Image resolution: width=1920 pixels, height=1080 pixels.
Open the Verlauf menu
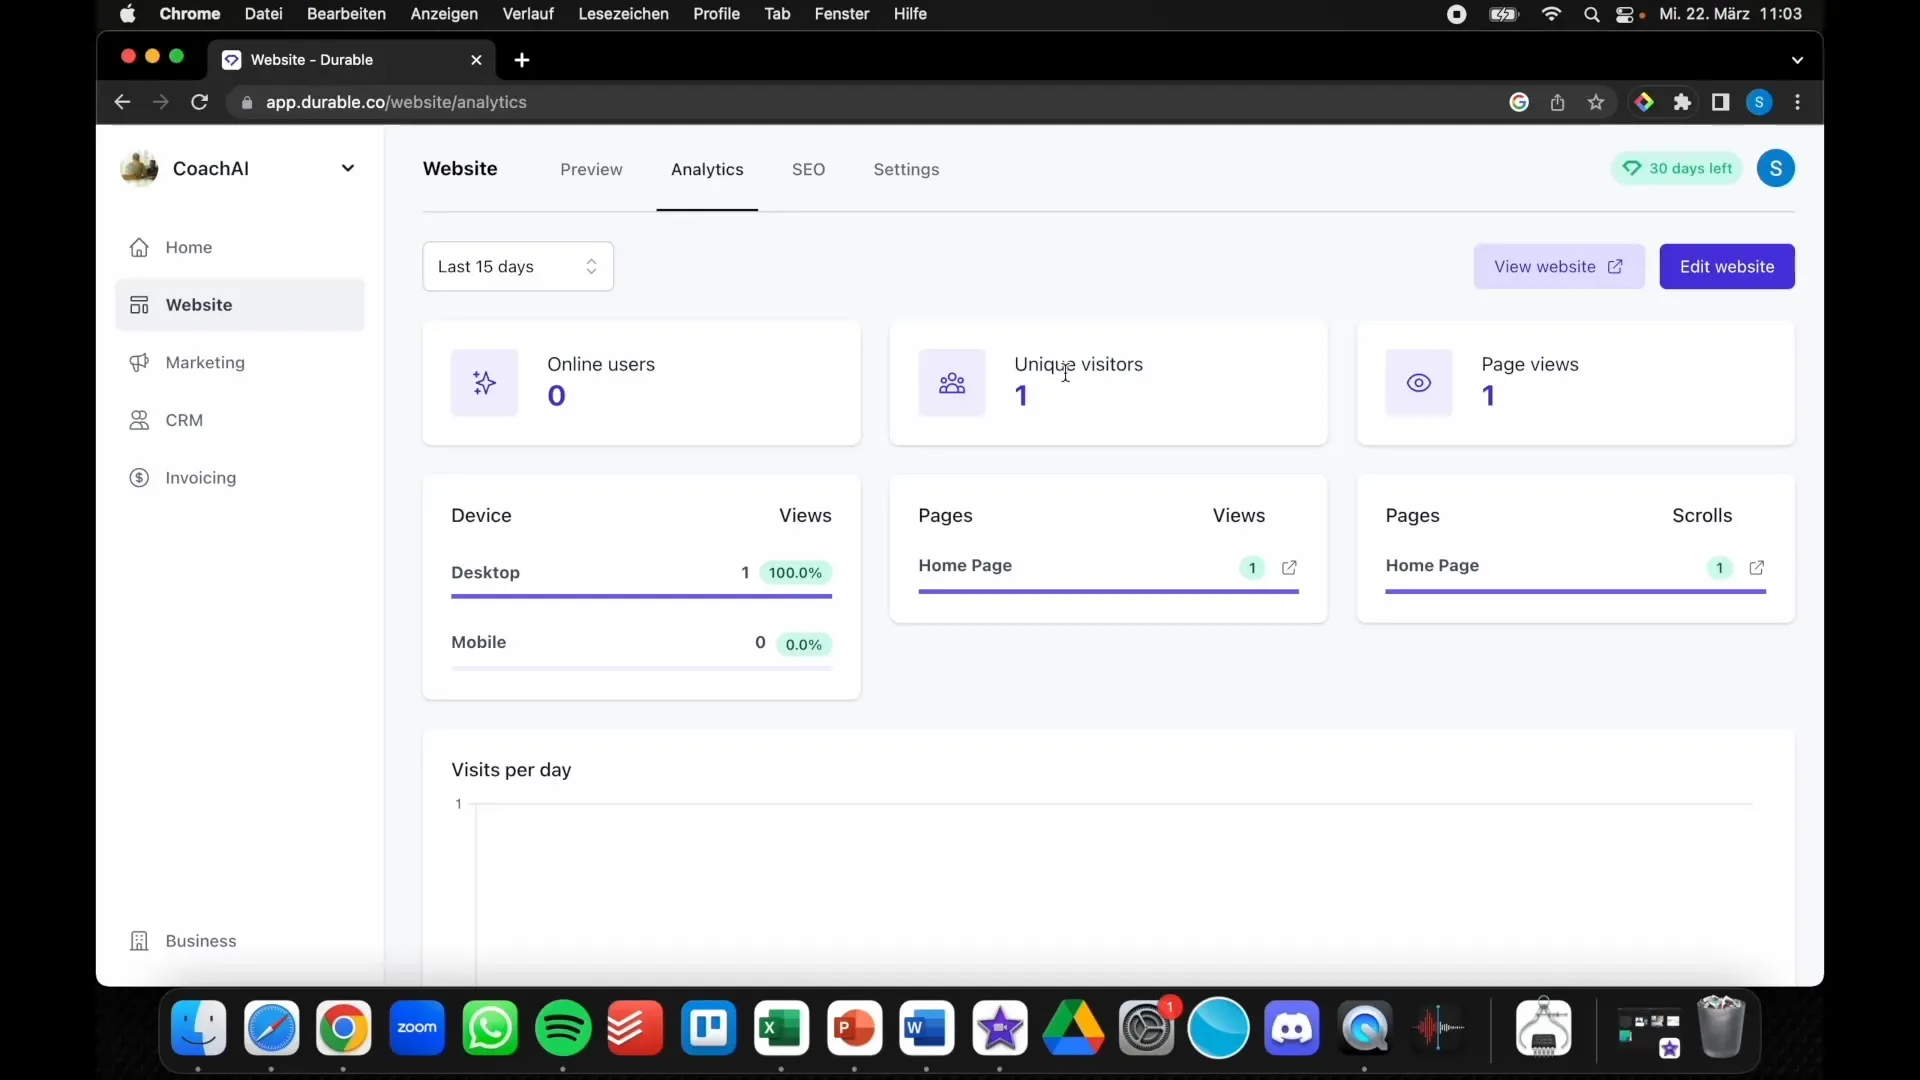[x=528, y=14]
